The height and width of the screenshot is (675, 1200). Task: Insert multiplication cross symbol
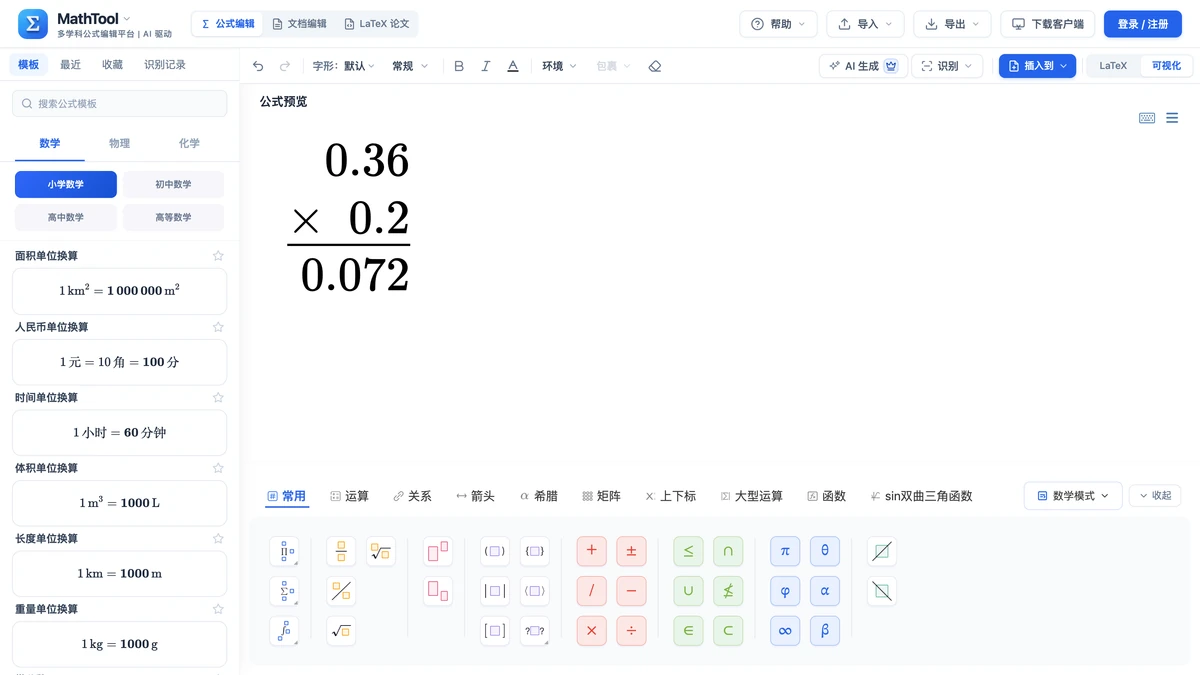pos(592,631)
